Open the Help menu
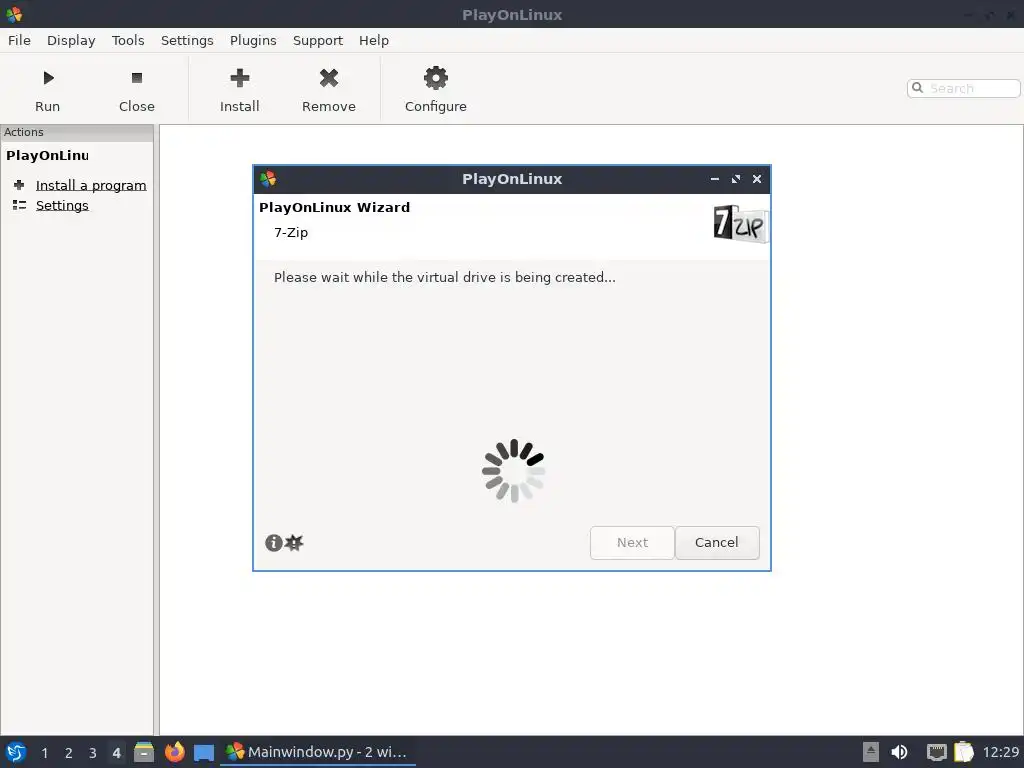Screen dimensions: 1024x768 [374, 40]
